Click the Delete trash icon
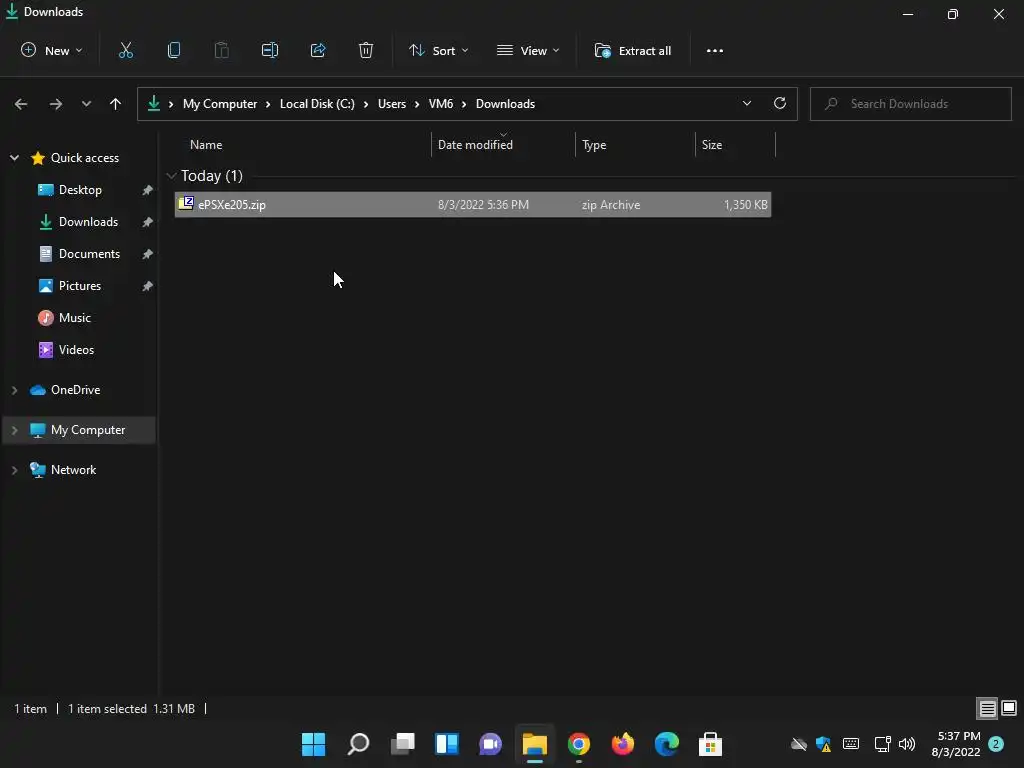The height and width of the screenshot is (768, 1024). click(366, 50)
